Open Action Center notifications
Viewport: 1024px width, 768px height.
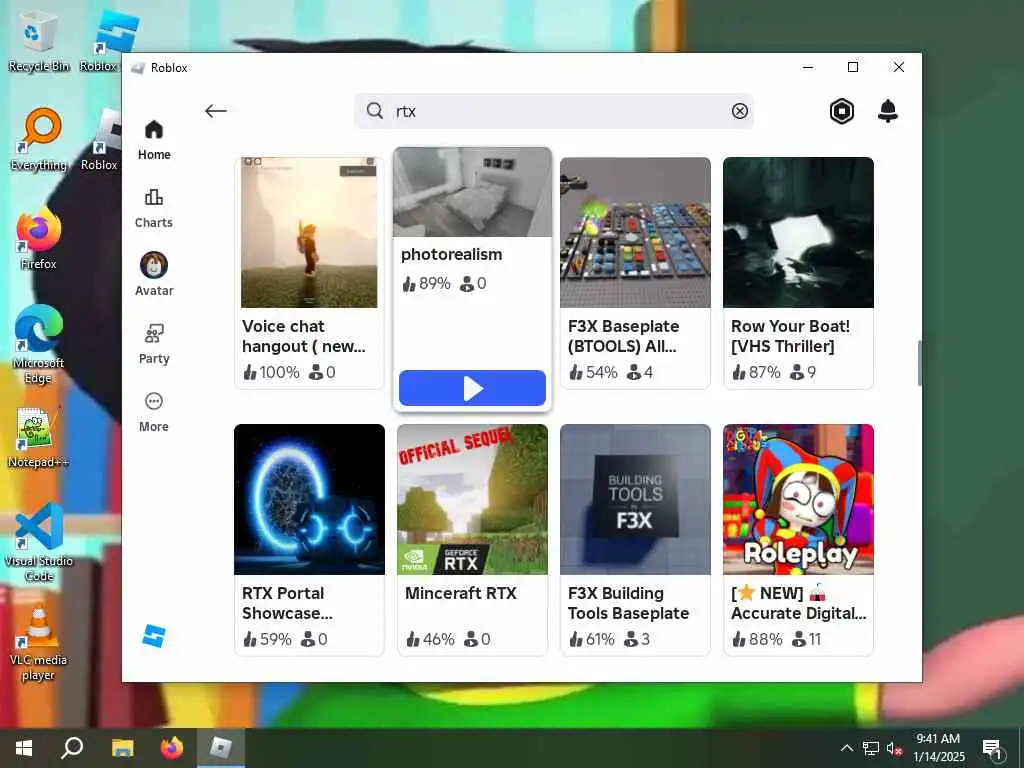point(992,748)
